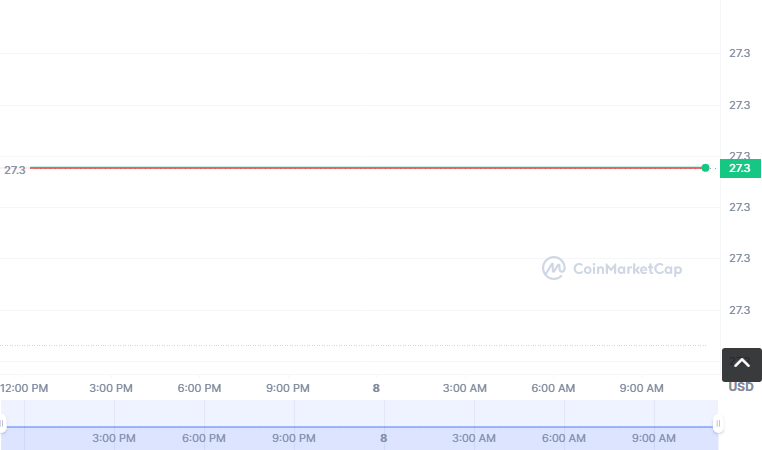Select date 8 on the chart time axis
The width and height of the screenshot is (762, 450).
pyautogui.click(x=376, y=388)
